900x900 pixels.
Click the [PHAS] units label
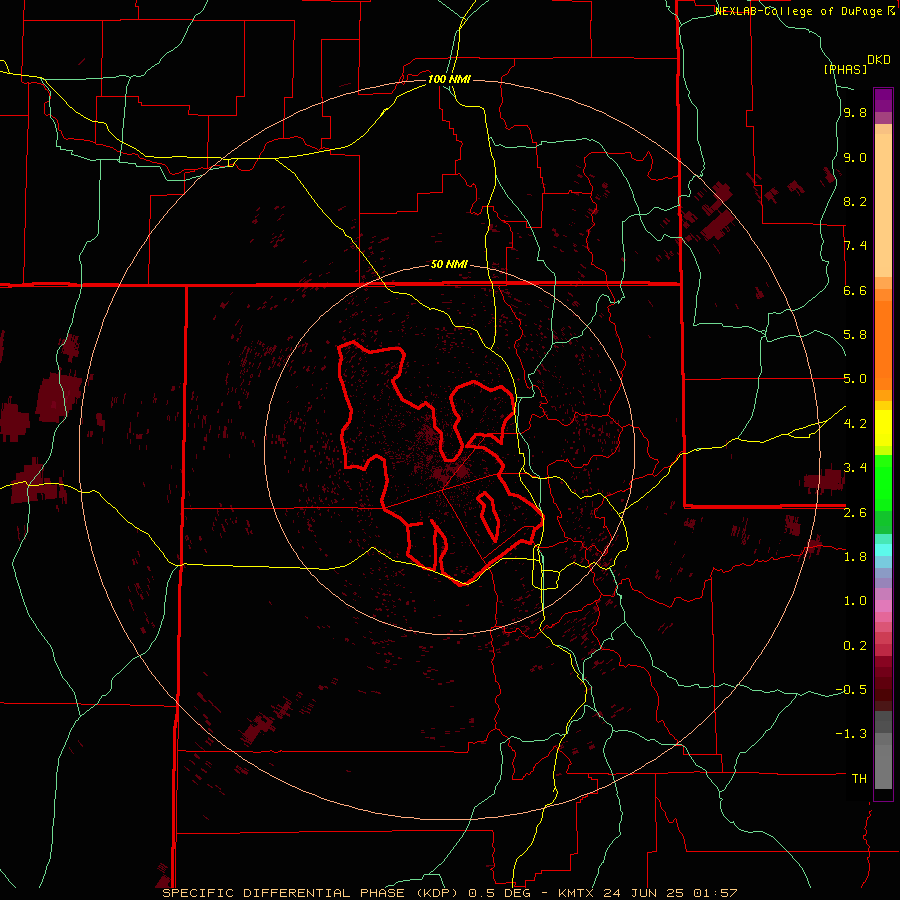coord(845,69)
